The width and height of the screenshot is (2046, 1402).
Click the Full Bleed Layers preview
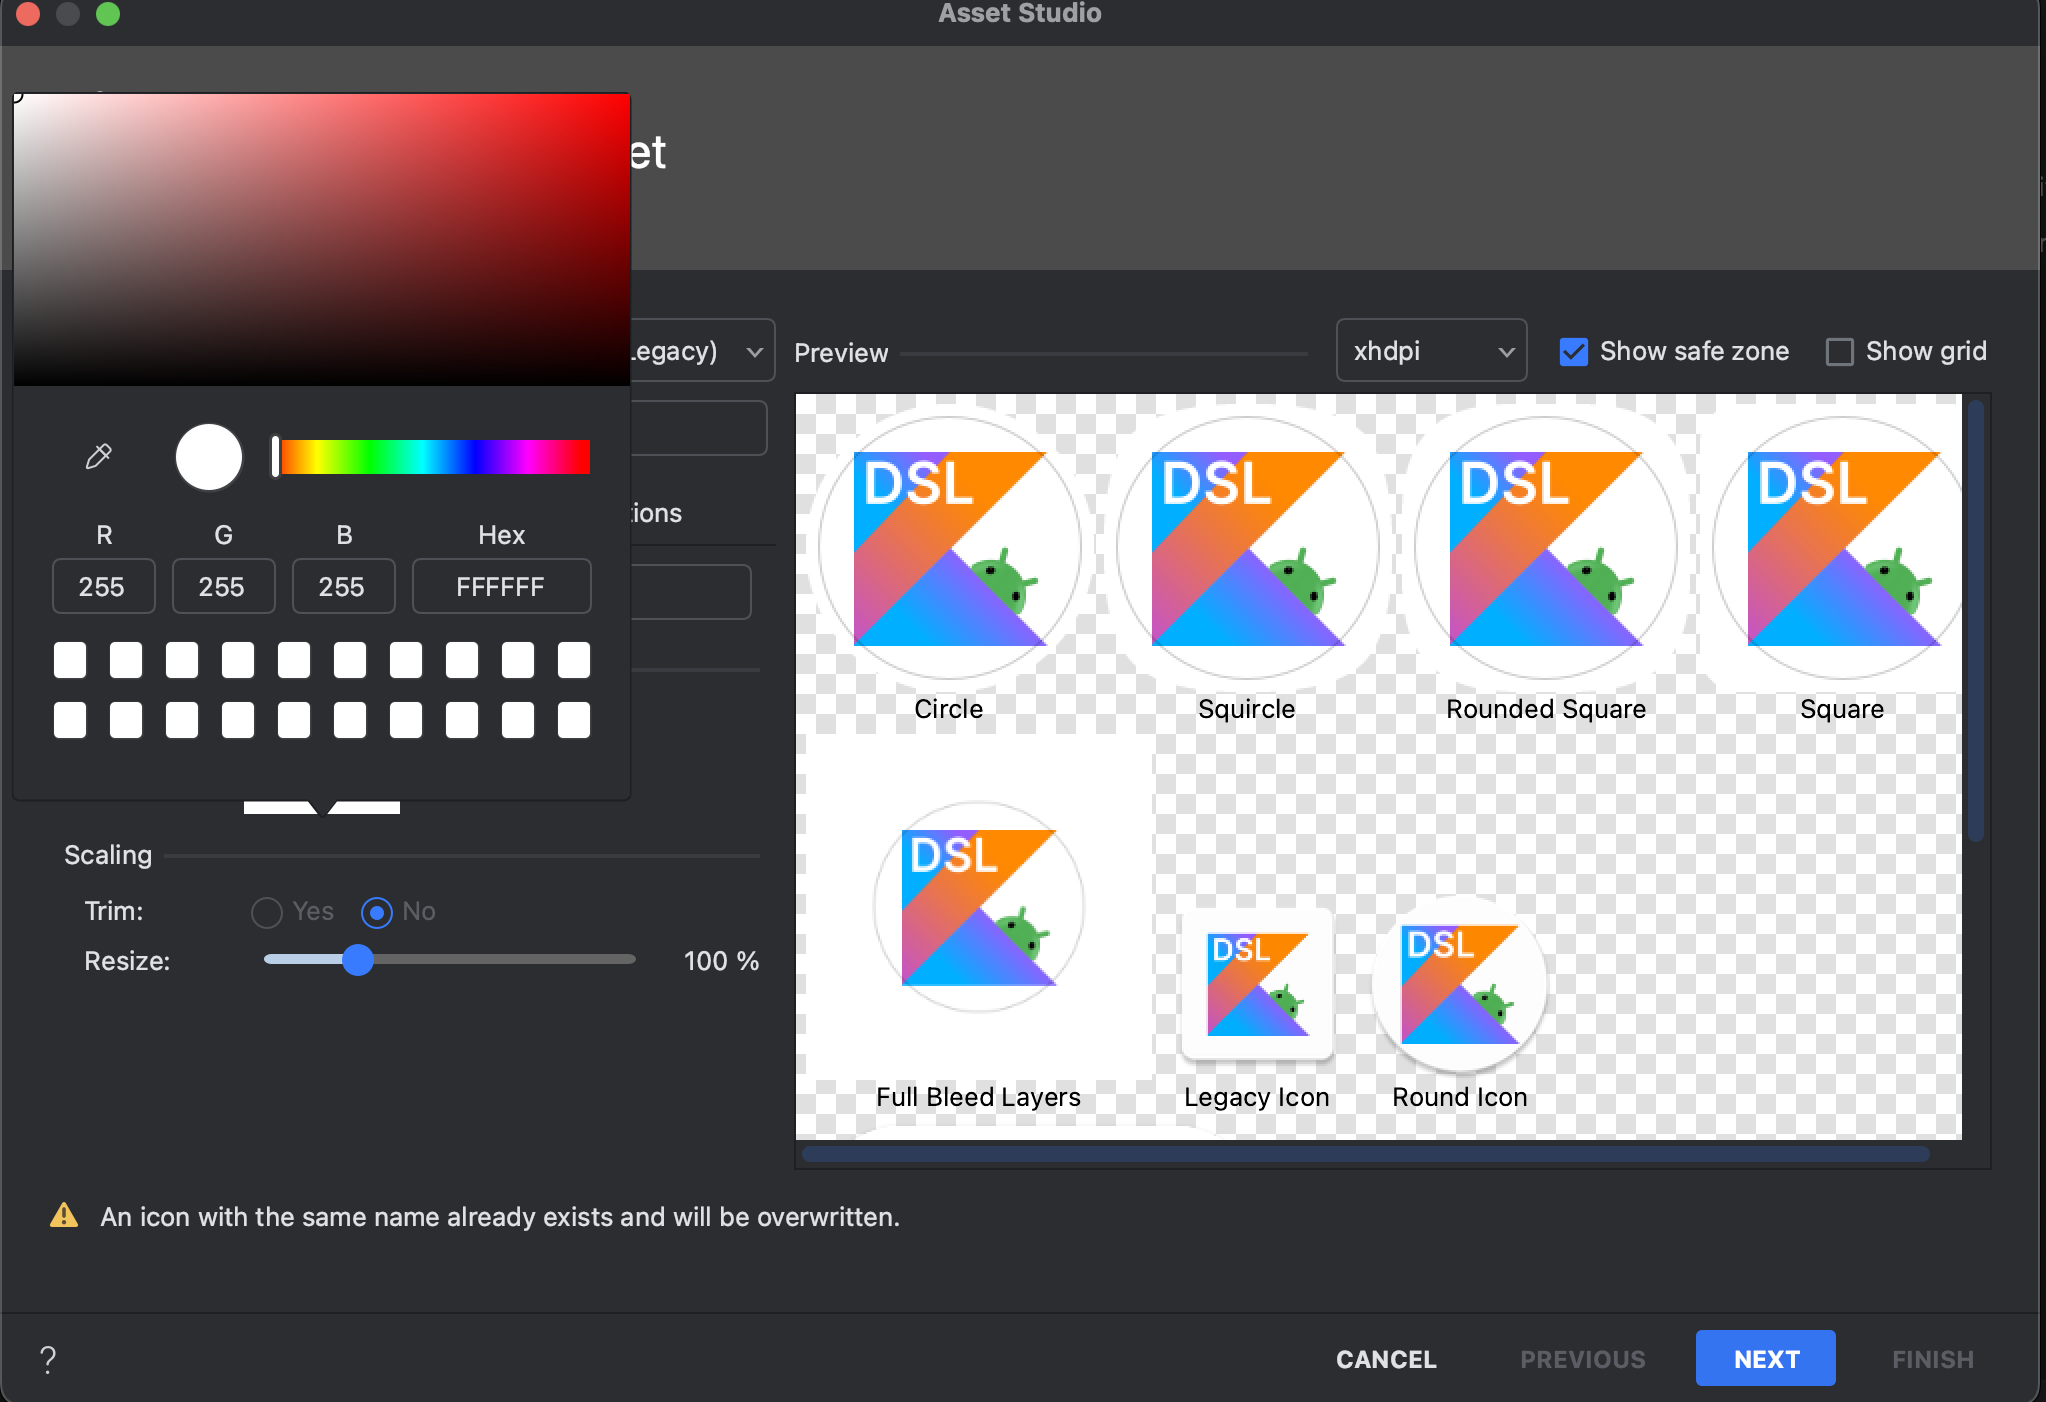978,907
